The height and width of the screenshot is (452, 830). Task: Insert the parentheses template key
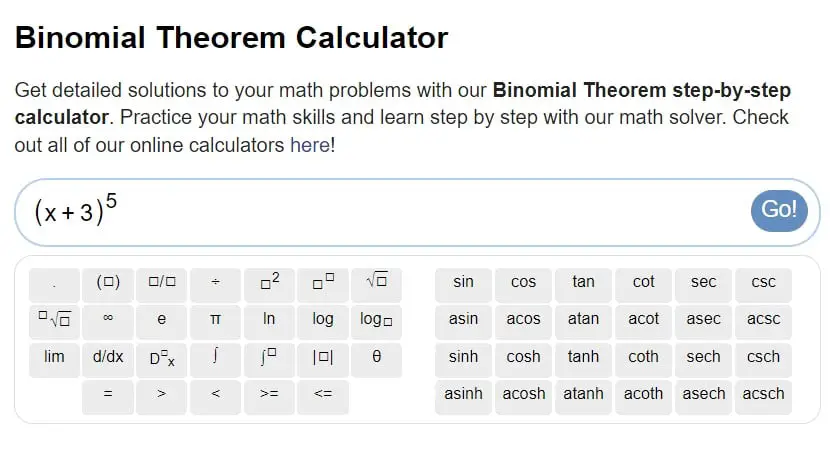(108, 282)
